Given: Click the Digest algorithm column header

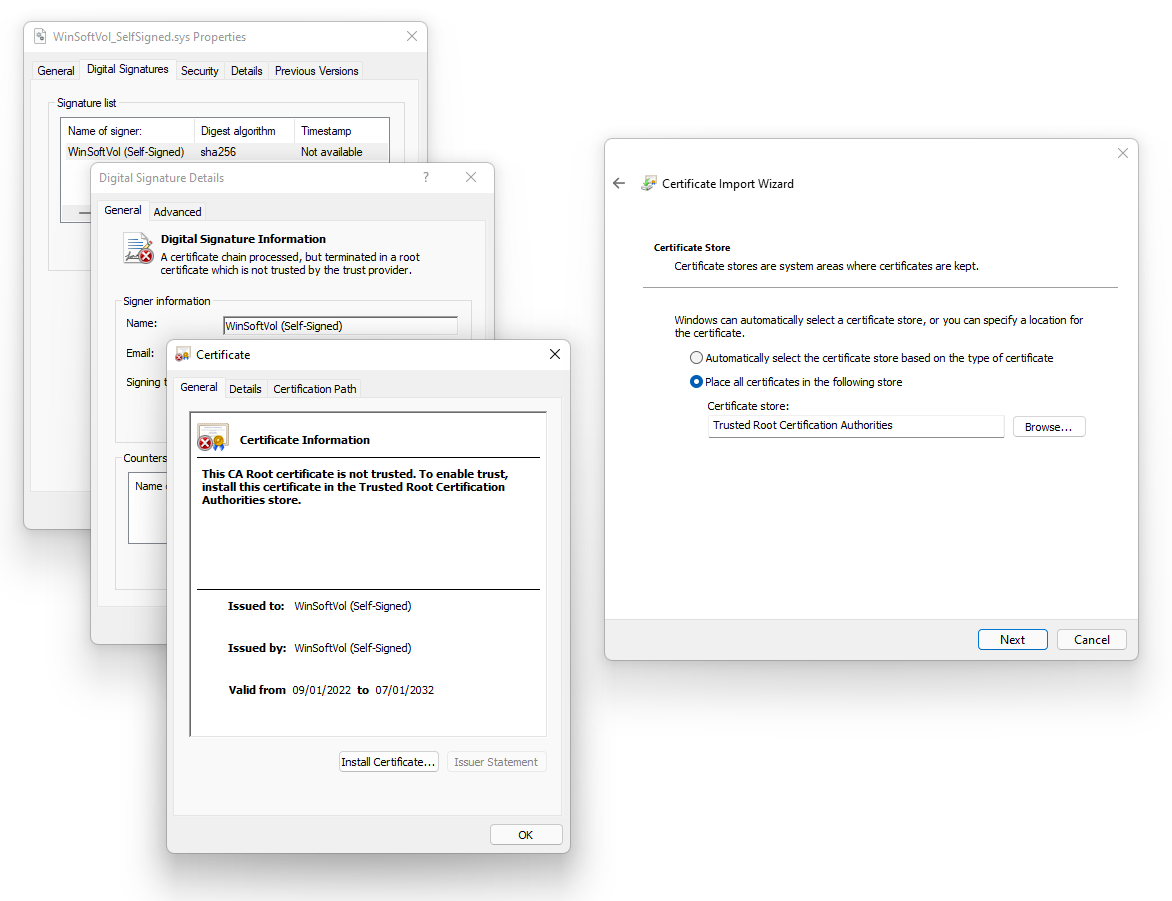Looking at the screenshot, I should 244,131.
